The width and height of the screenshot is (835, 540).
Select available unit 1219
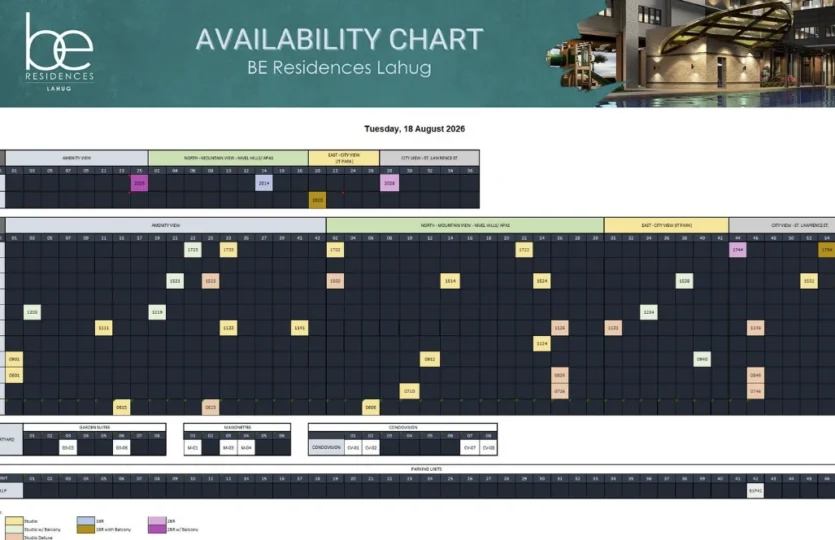157,312
